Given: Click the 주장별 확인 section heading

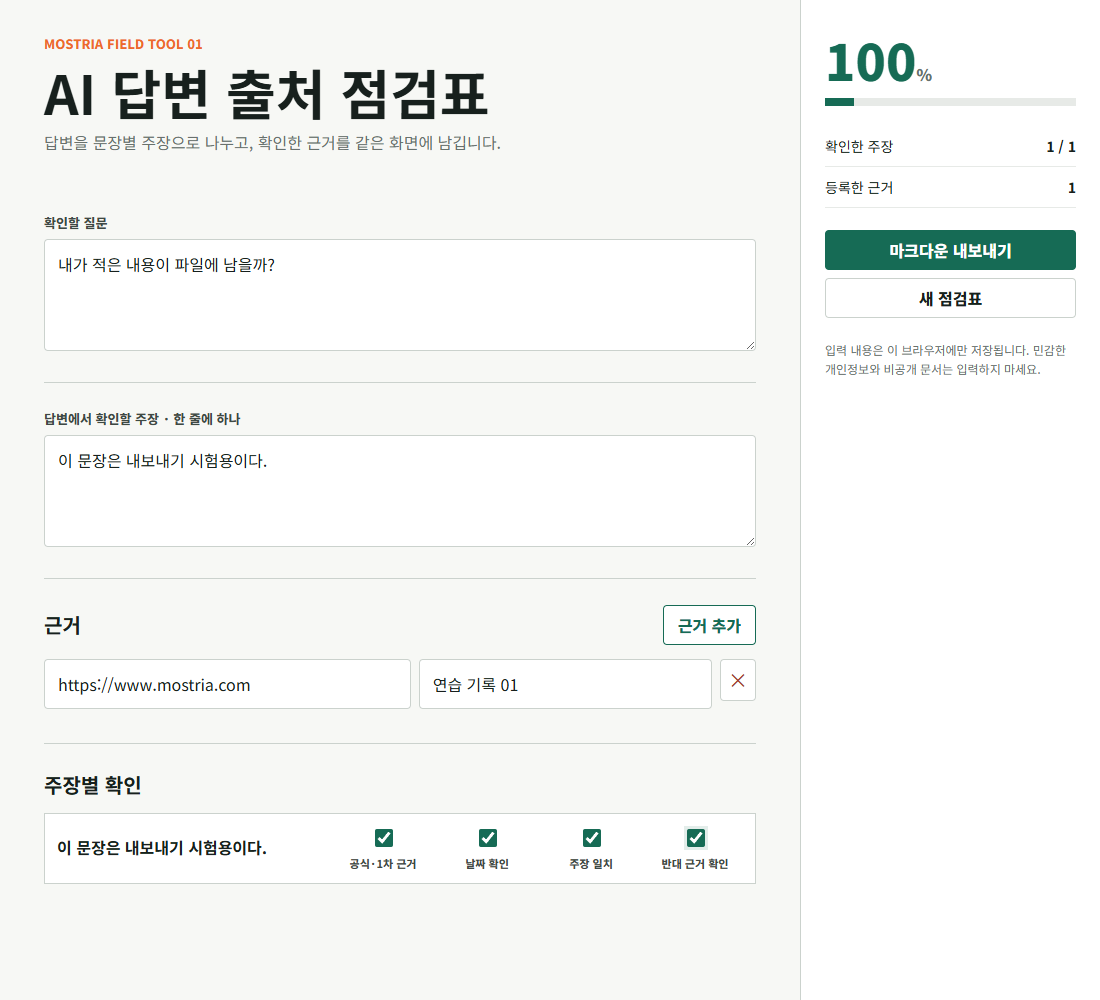Looking at the screenshot, I should (x=93, y=785).
